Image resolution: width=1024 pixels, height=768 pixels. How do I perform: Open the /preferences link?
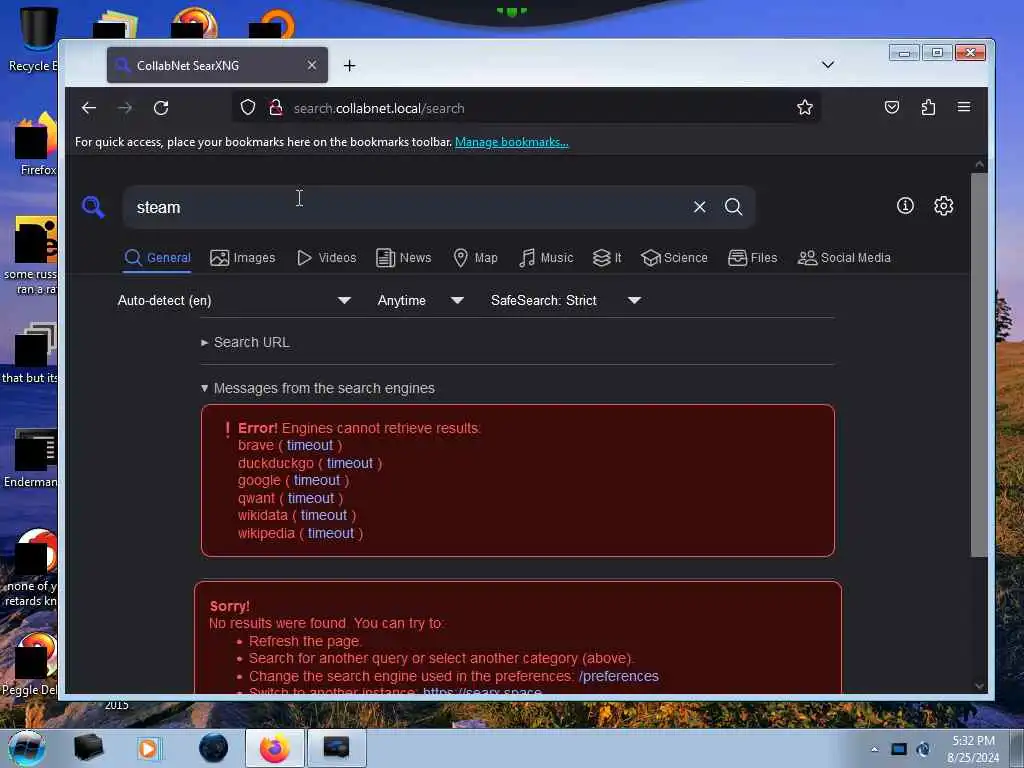click(x=618, y=676)
